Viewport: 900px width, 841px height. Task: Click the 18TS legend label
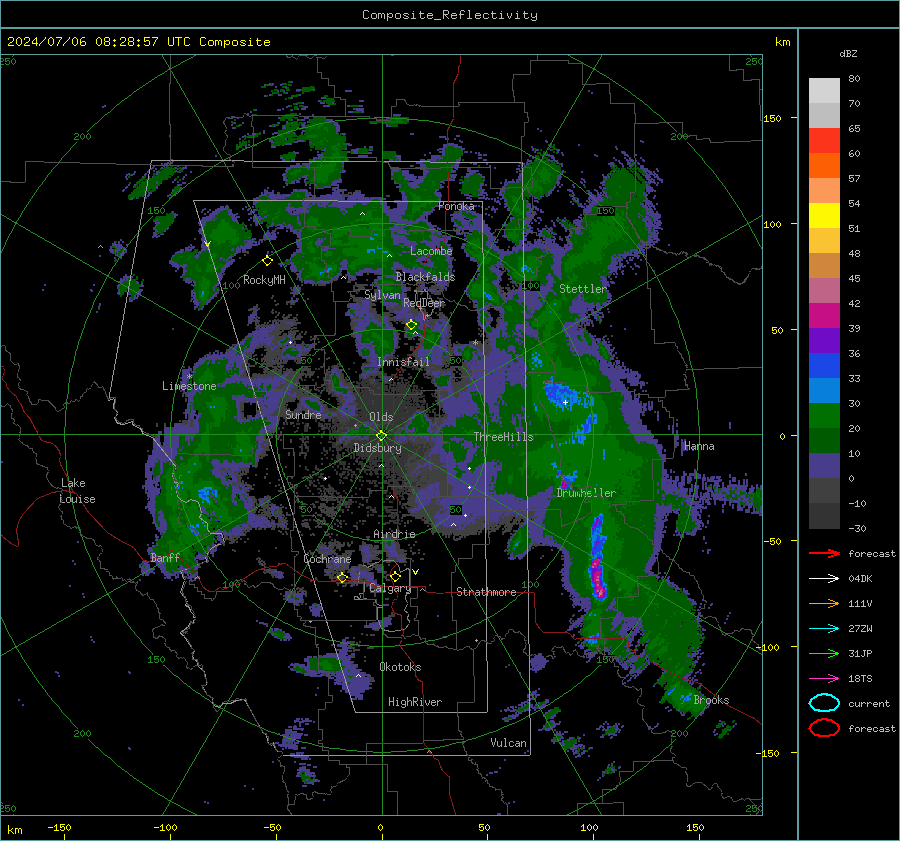pyautogui.click(x=860, y=679)
